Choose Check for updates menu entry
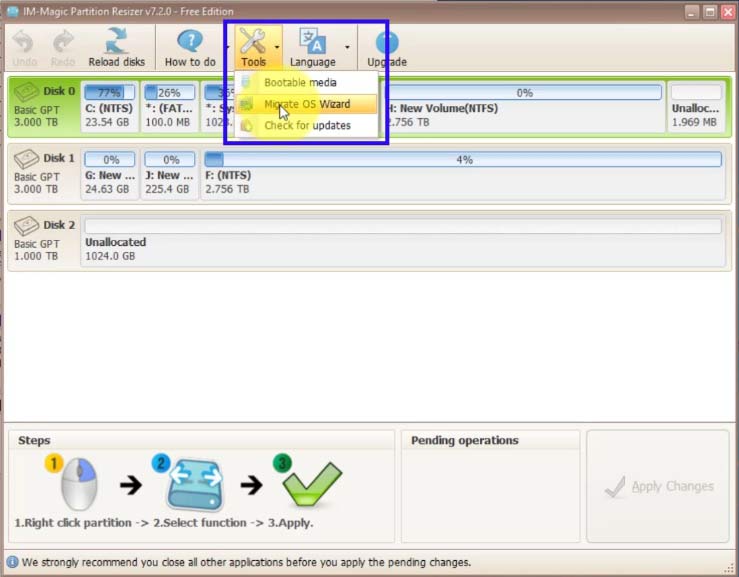This screenshot has height=577, width=739. coord(306,125)
